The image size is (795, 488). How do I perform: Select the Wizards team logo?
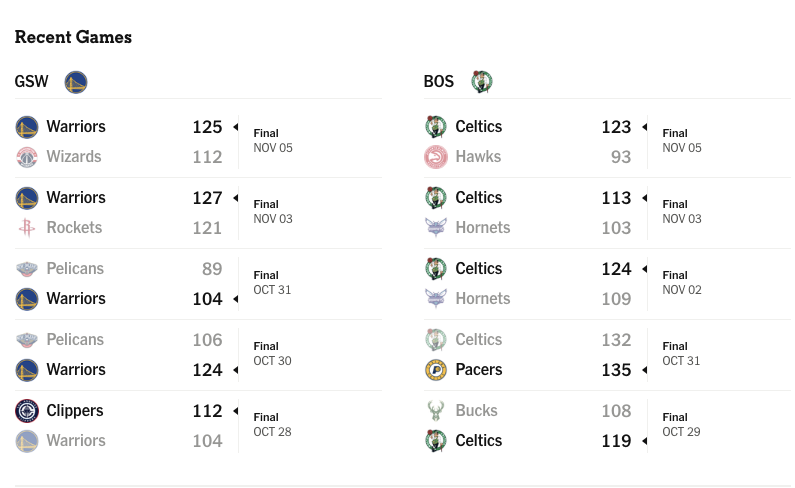pos(27,157)
